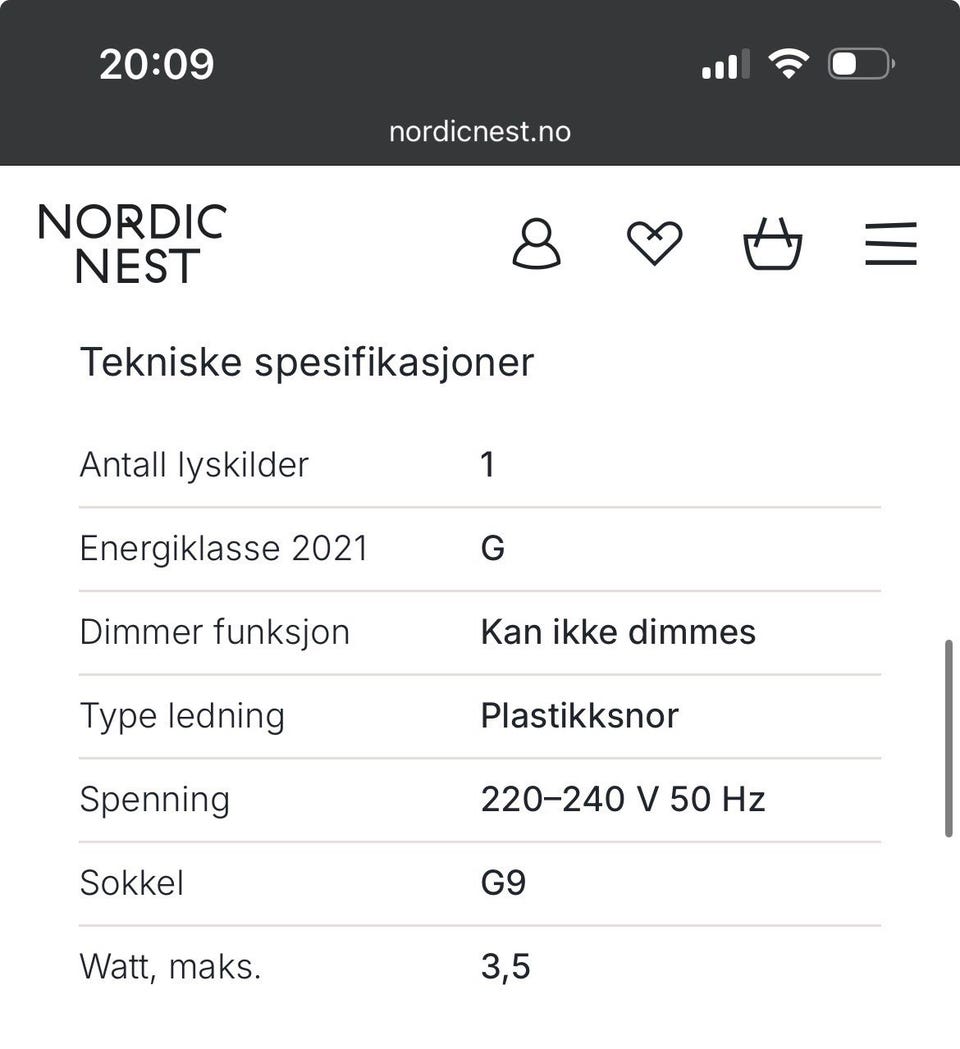Click the 220–240 V 50 Hz value

click(623, 799)
